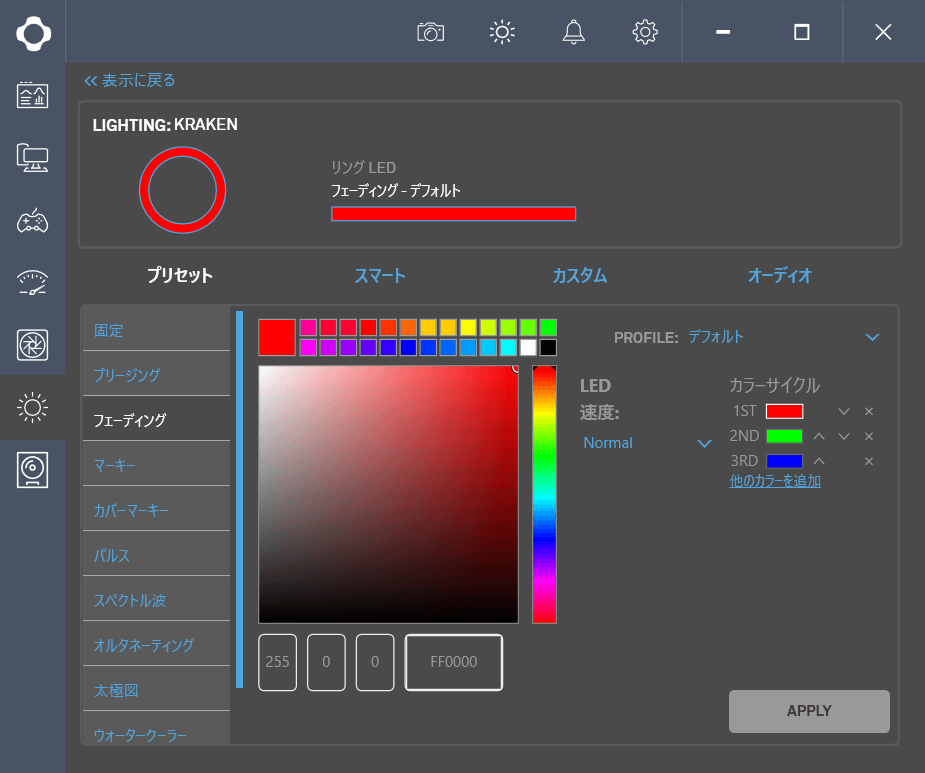Click the red LED color preview bar

(x=453, y=214)
